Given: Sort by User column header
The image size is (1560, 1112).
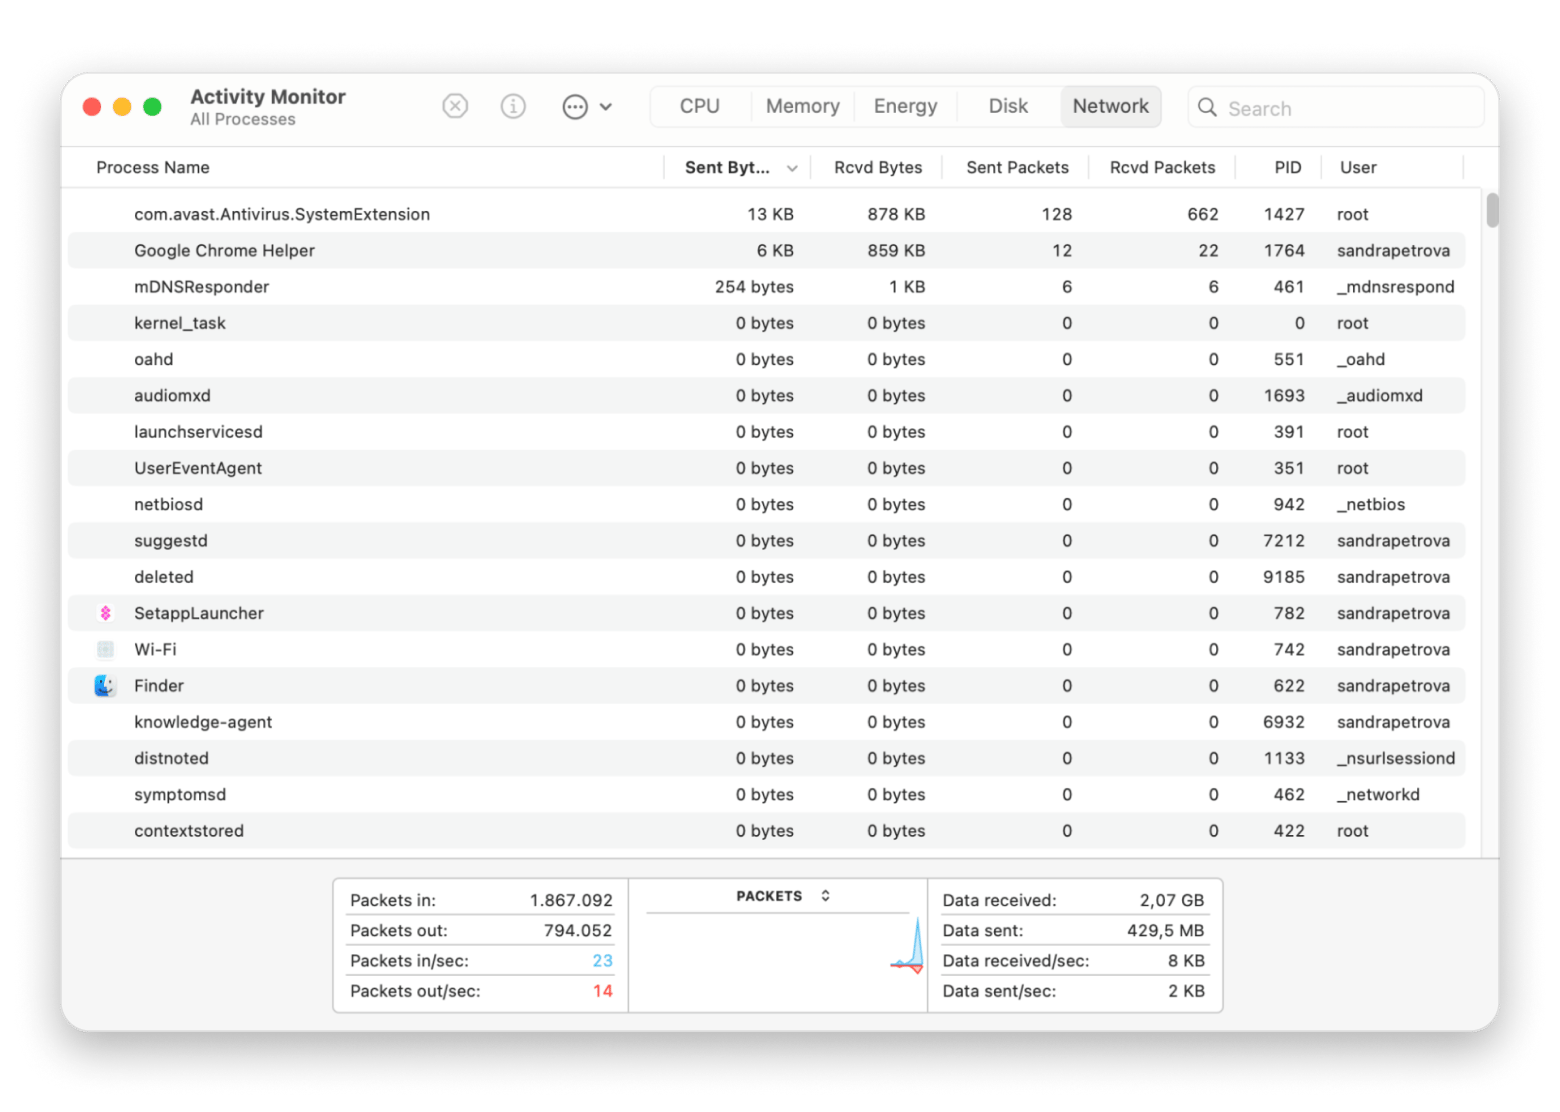Looking at the screenshot, I should coord(1358,167).
